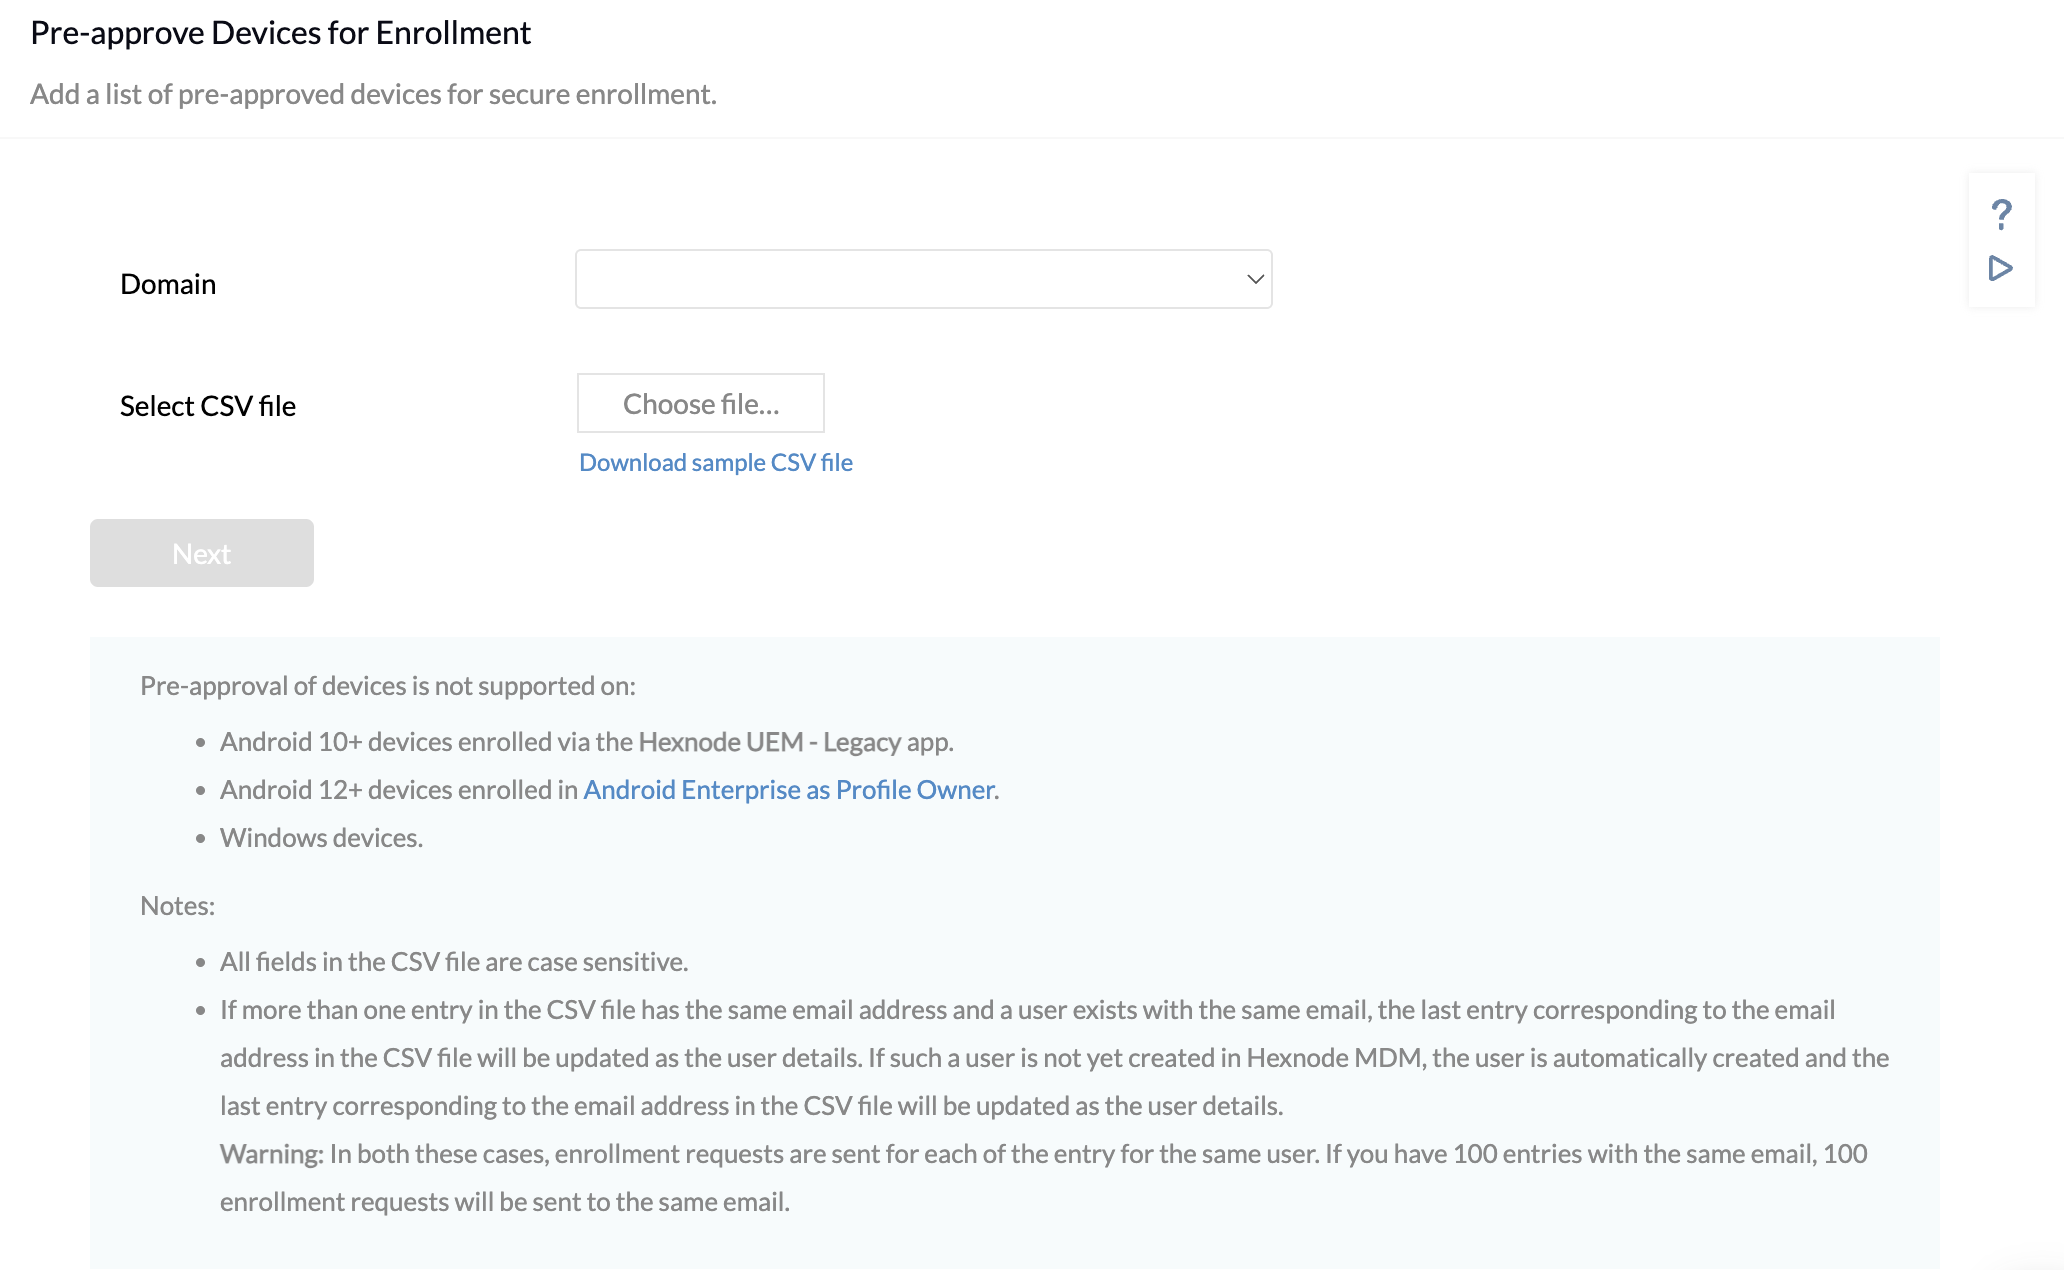2064x1270 pixels.
Task: Click the 'Pre-approval of devices is not supported on' text
Action: [x=388, y=686]
